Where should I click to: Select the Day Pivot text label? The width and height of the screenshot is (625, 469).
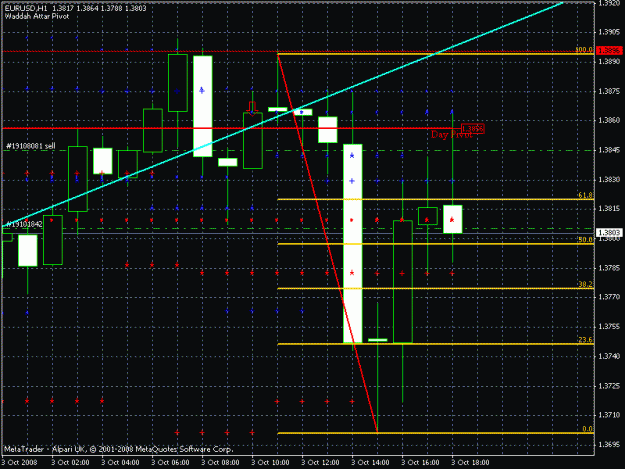coord(452,135)
